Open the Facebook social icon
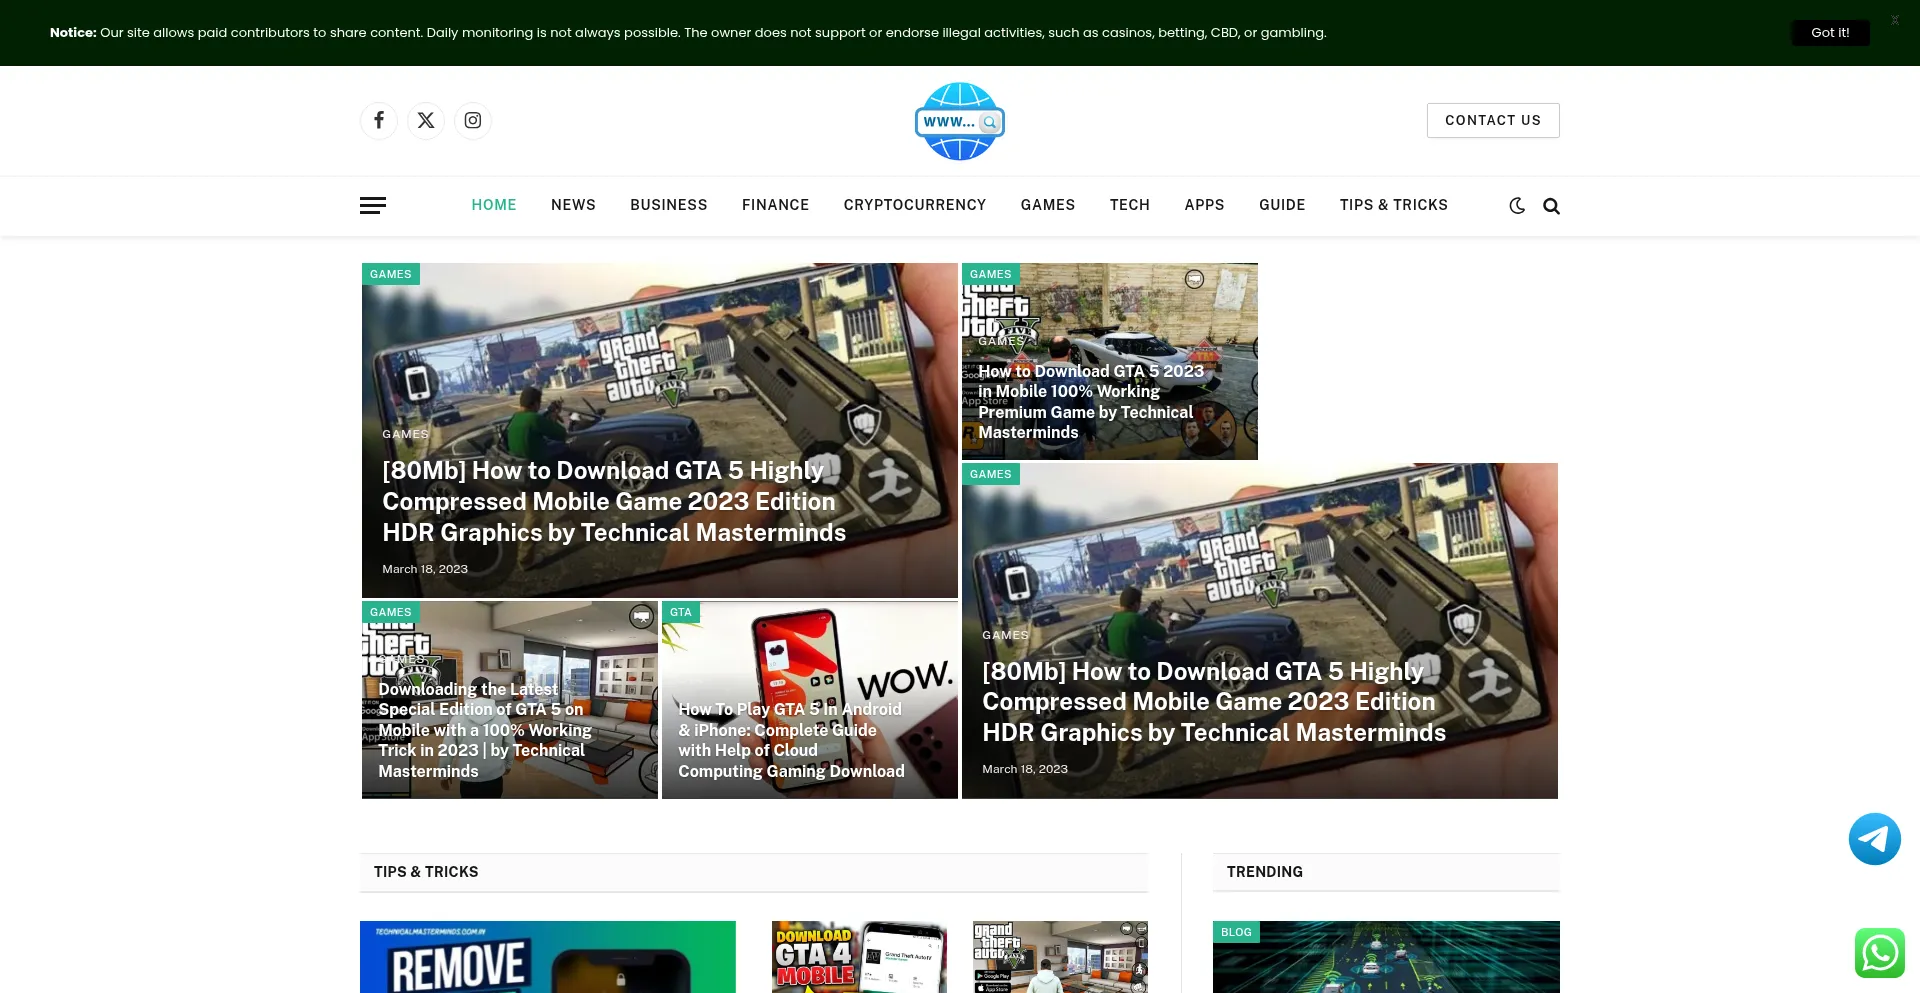Viewport: 1920px width, 993px height. pos(379,121)
